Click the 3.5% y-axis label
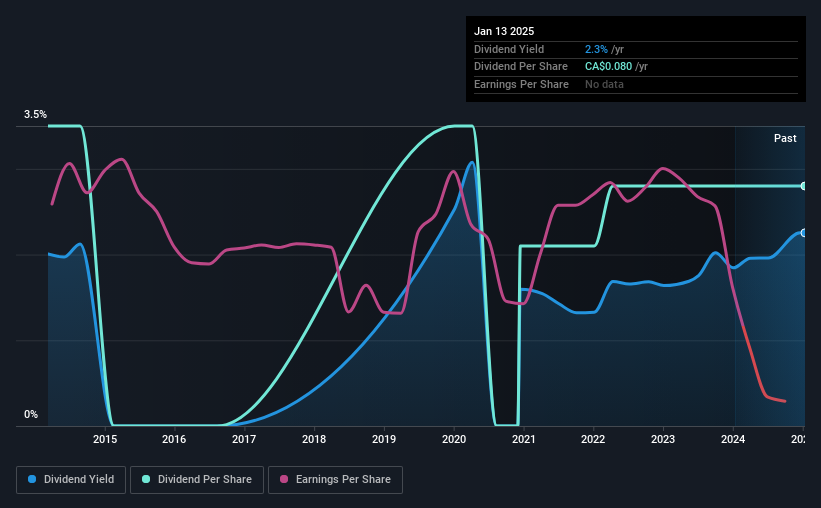Image resolution: width=821 pixels, height=508 pixels. 35,114
